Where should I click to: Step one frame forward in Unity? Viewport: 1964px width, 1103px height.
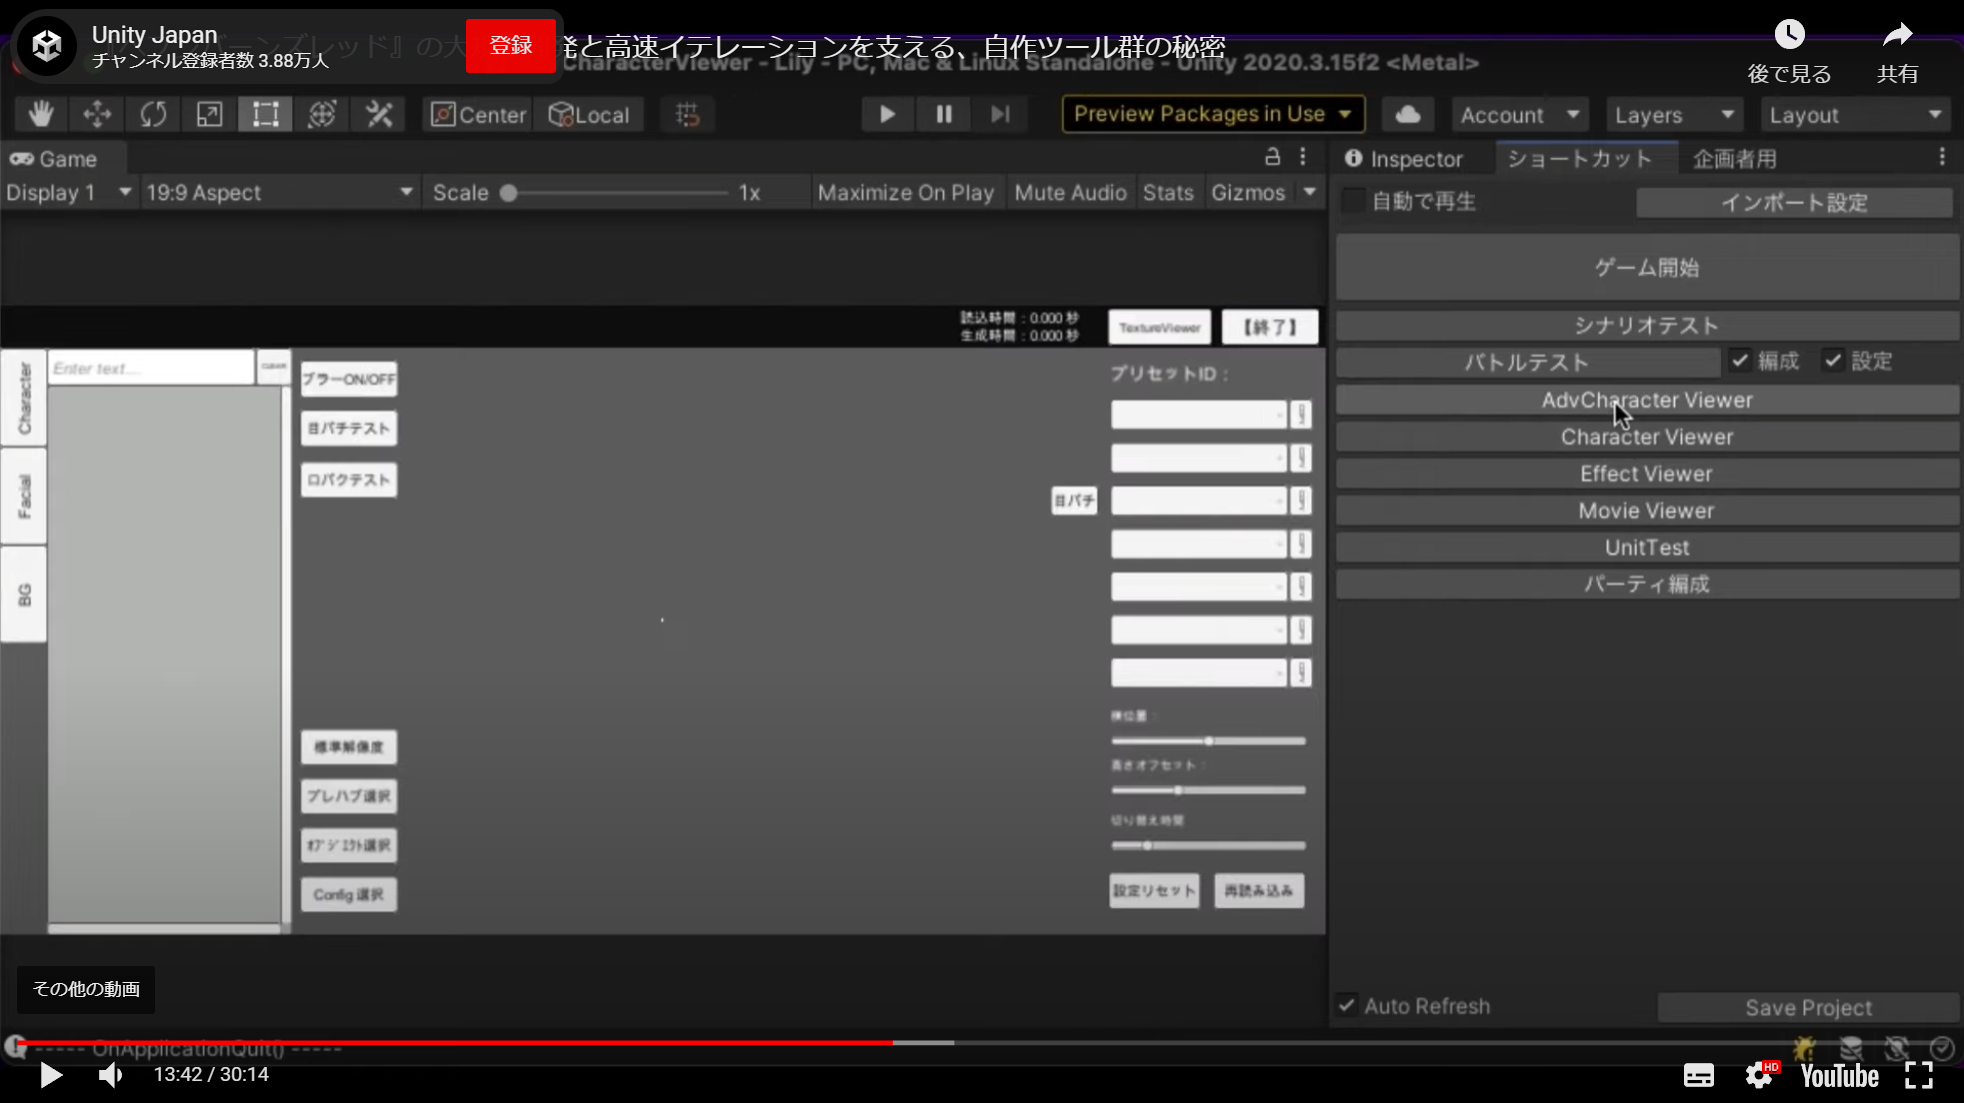tap(1000, 114)
